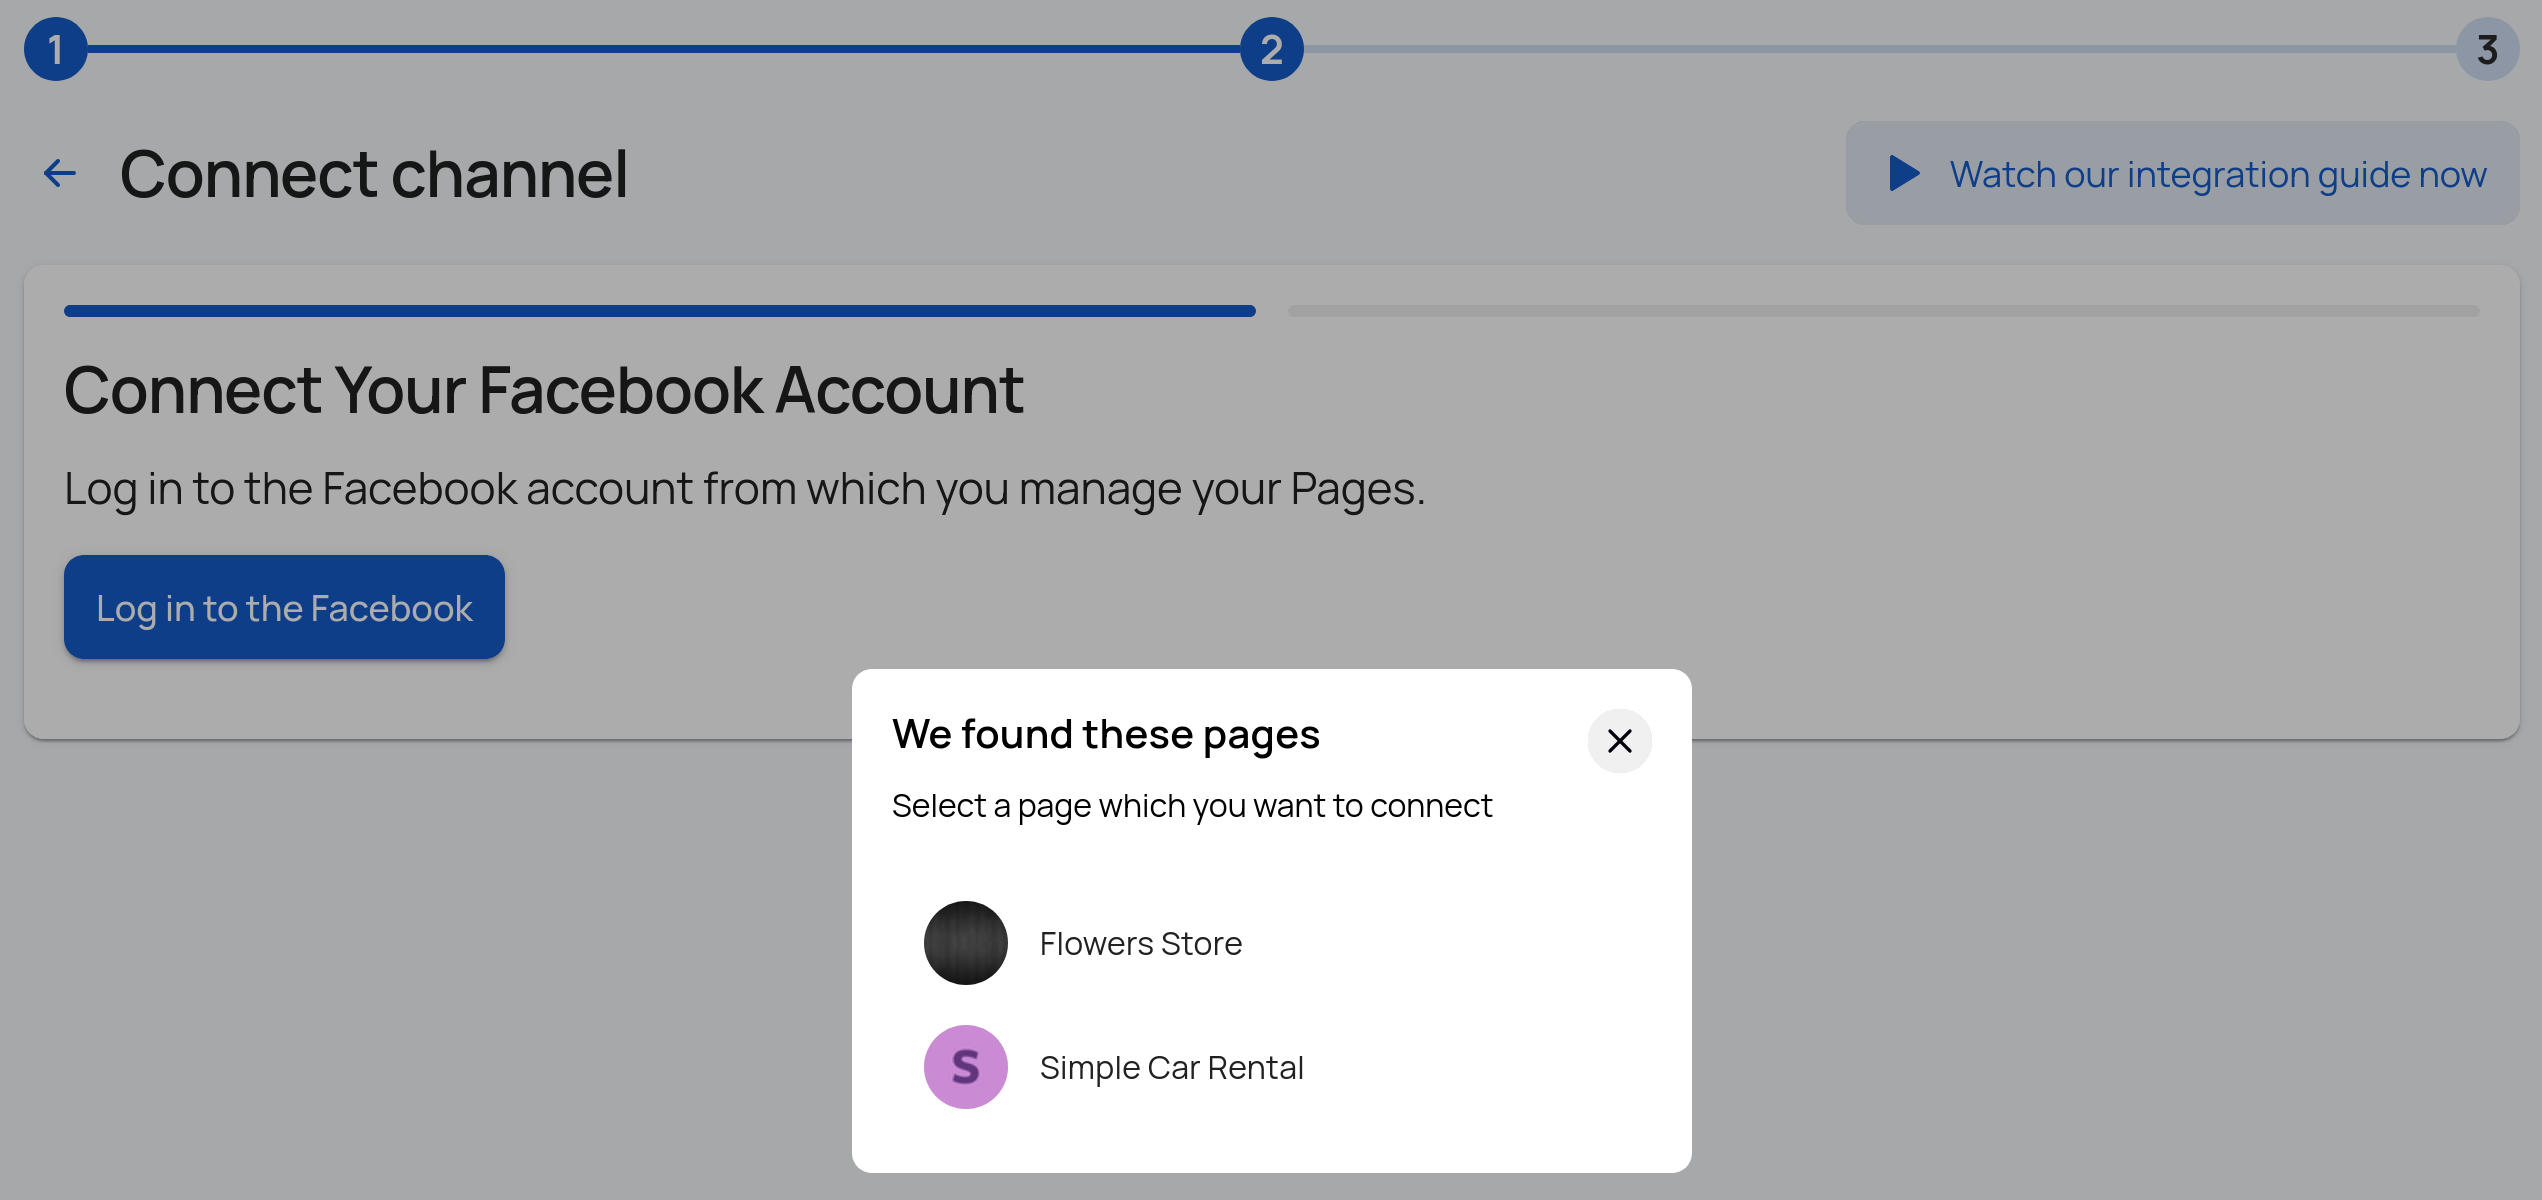Click the gray unfilled card progress bar

click(1883, 311)
